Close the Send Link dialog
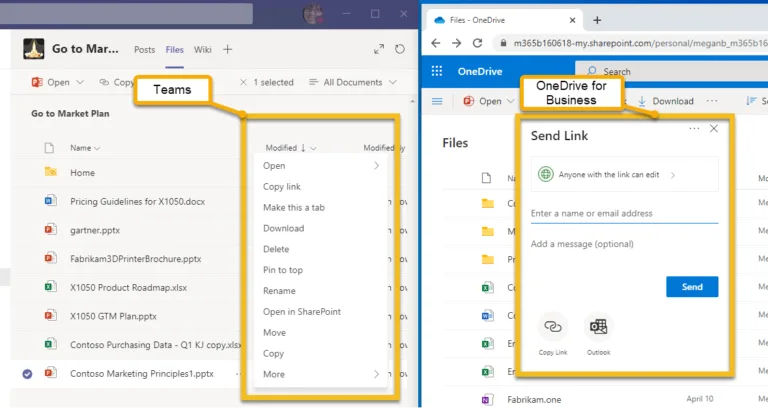768x408 pixels. (714, 128)
